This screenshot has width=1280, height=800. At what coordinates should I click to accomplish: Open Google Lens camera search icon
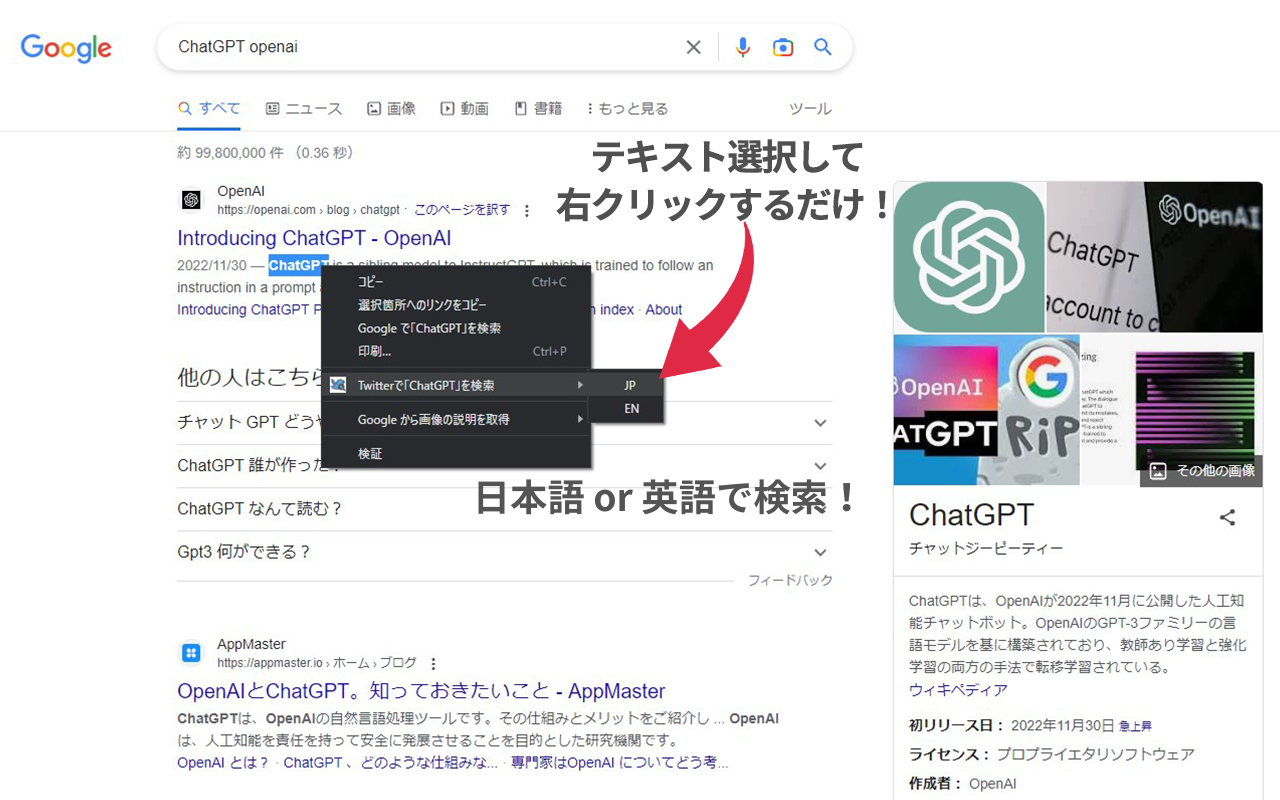783,47
